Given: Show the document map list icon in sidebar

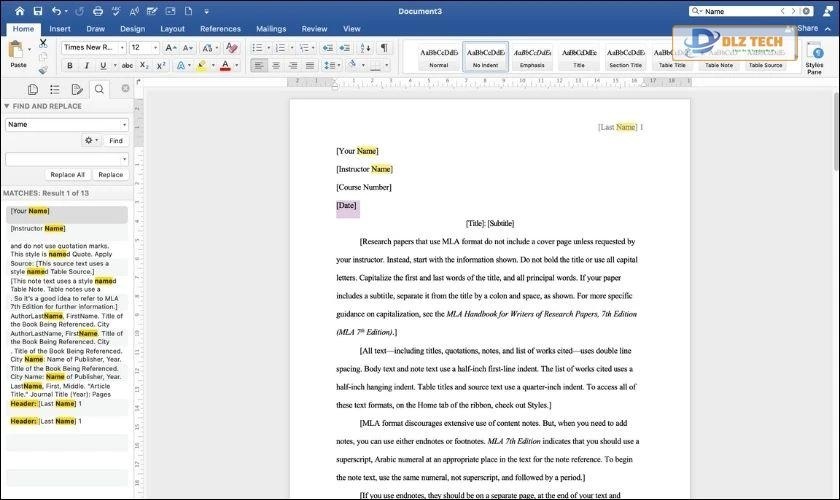Looking at the screenshot, I should click(55, 89).
